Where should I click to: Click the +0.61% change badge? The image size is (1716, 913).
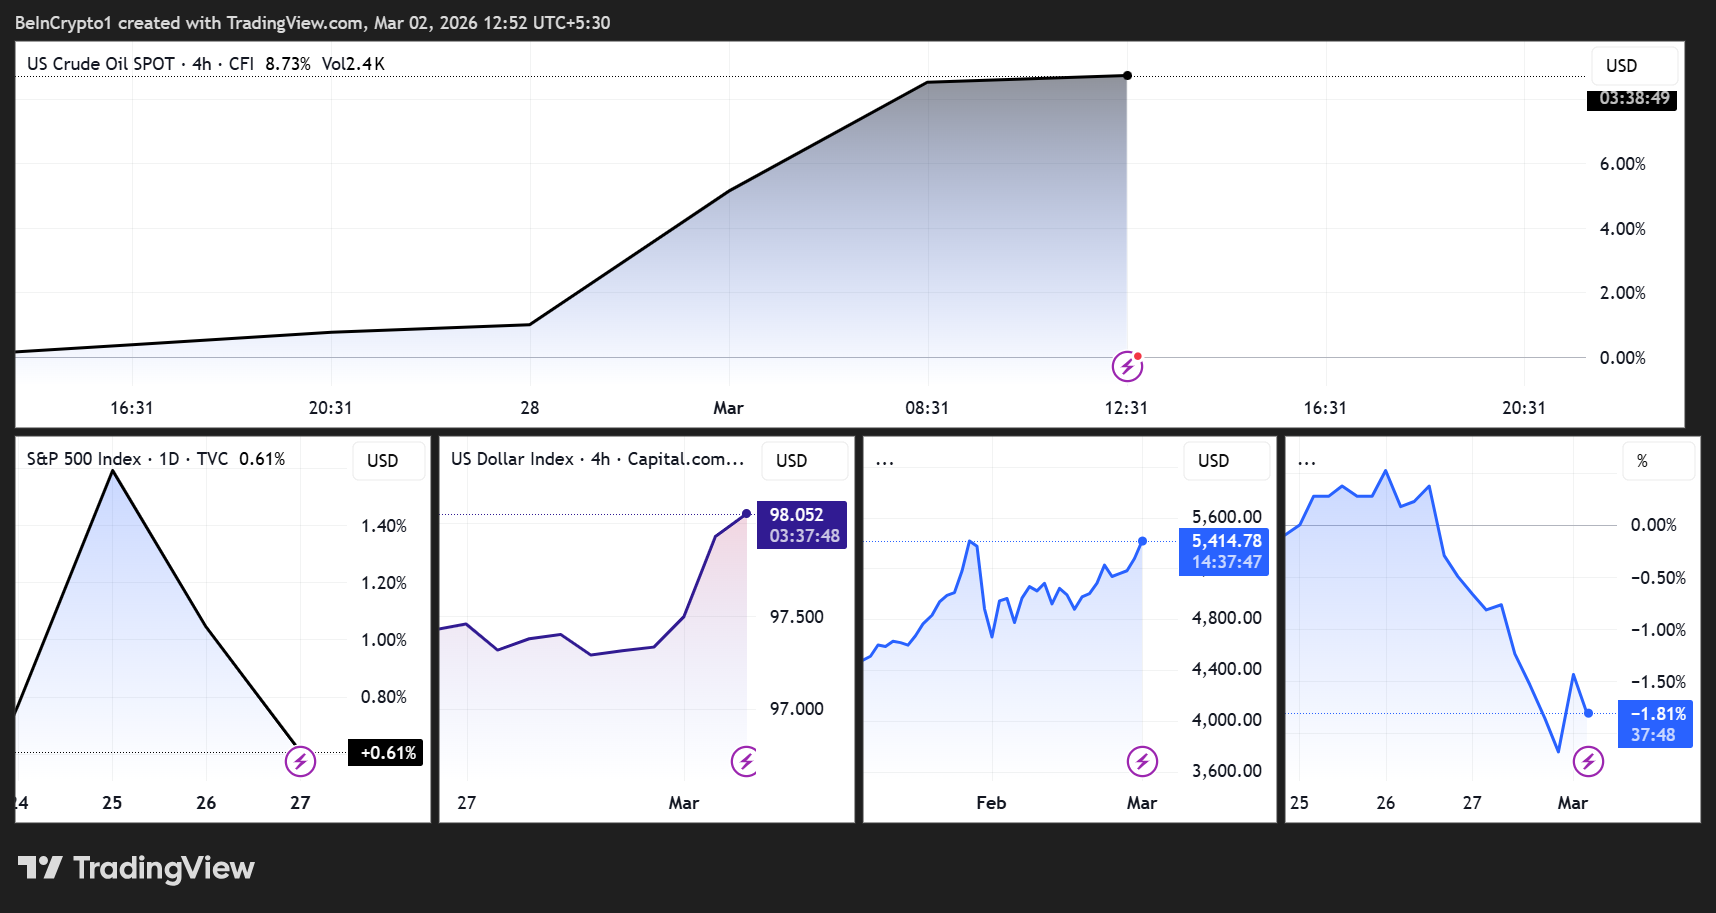click(384, 752)
